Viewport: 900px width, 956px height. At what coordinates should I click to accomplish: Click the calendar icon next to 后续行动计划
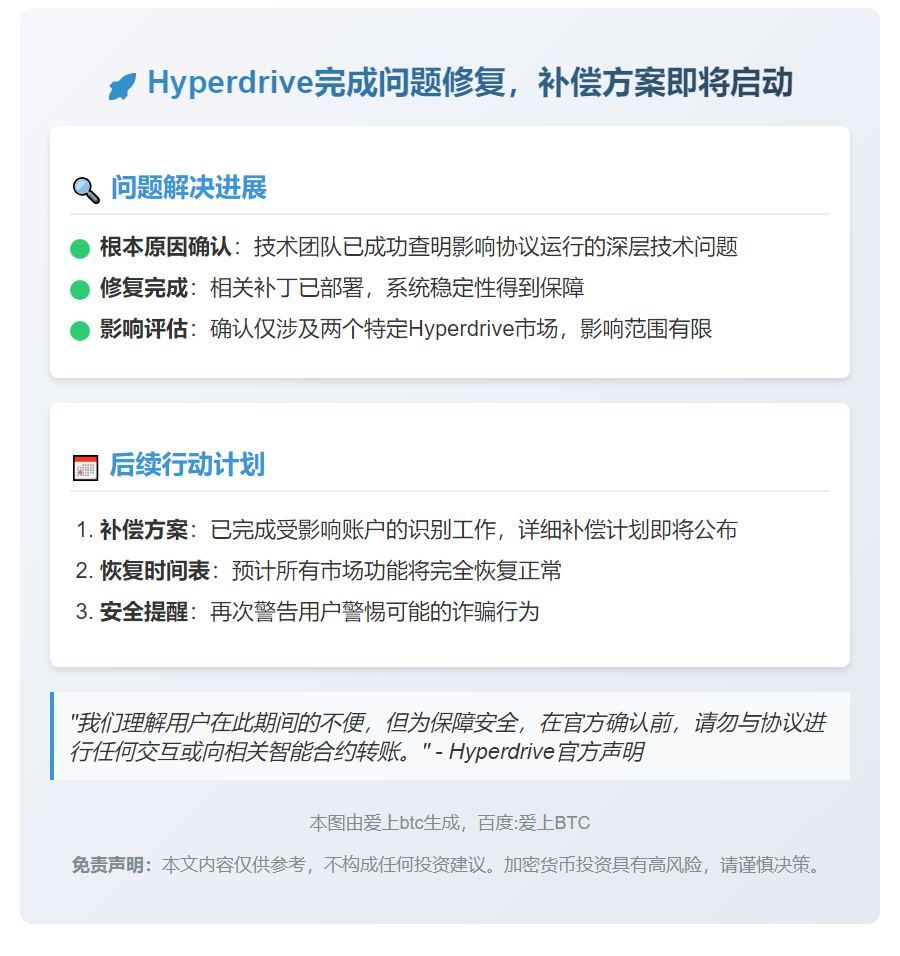84,462
